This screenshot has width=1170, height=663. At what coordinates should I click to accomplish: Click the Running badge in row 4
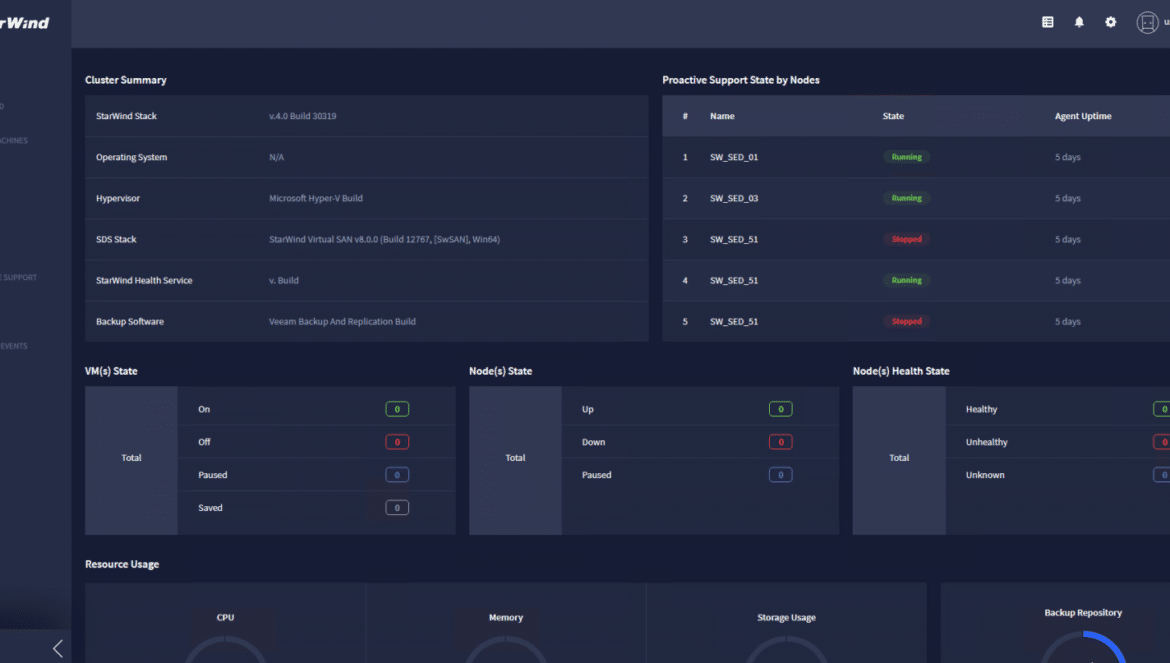click(x=907, y=280)
